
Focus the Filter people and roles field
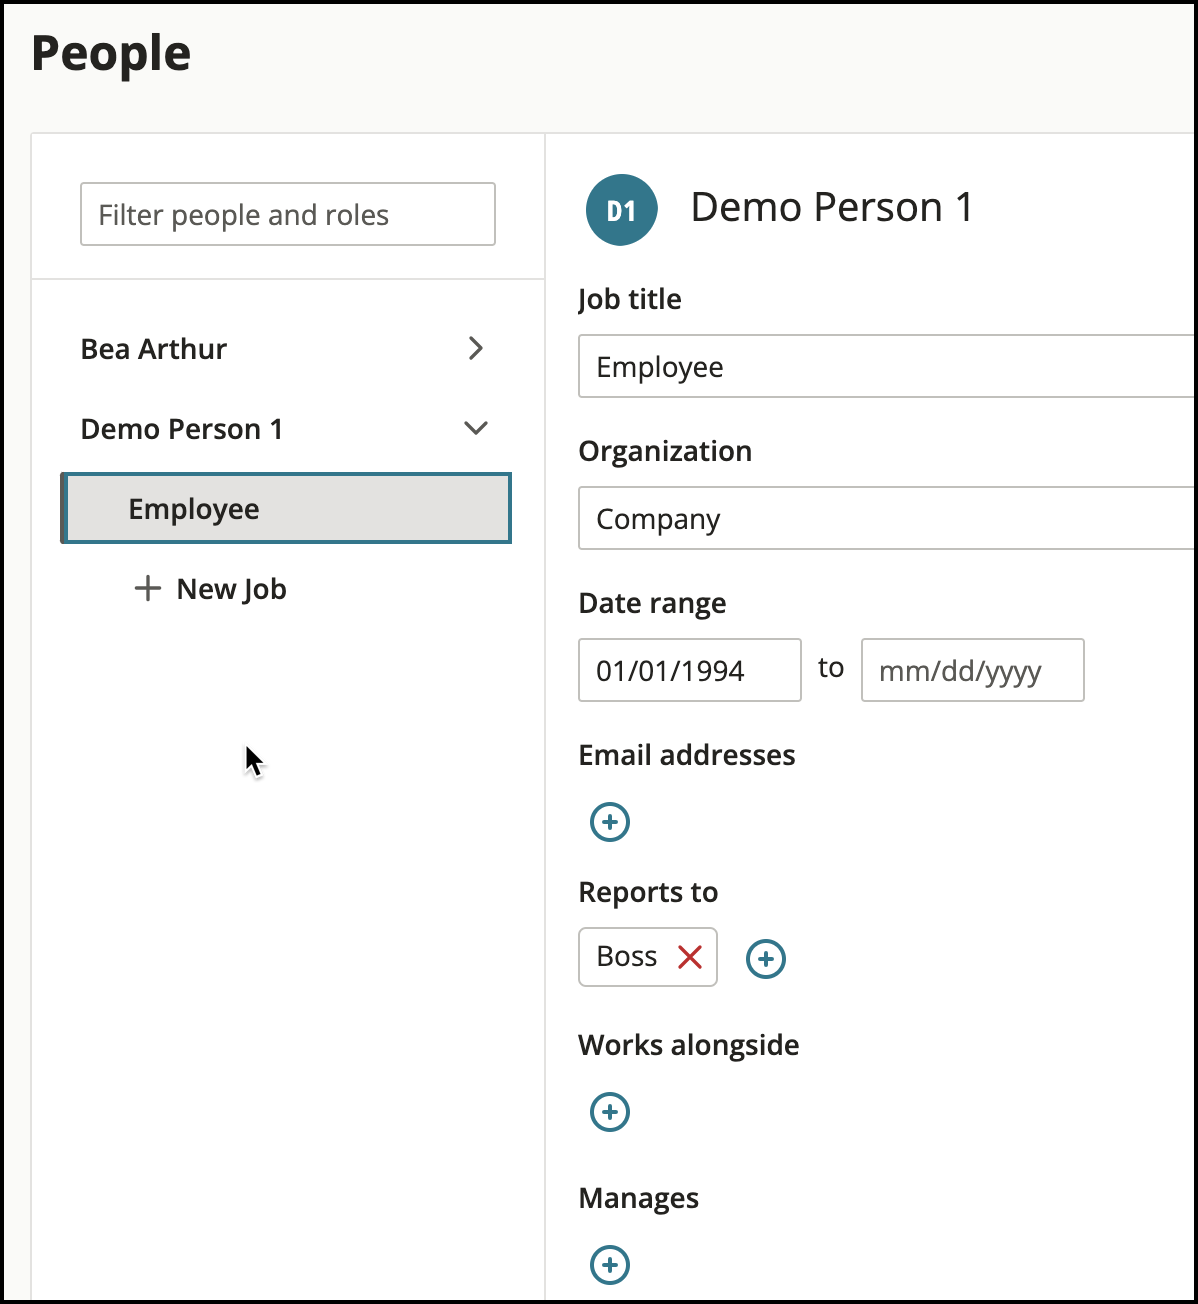point(288,214)
